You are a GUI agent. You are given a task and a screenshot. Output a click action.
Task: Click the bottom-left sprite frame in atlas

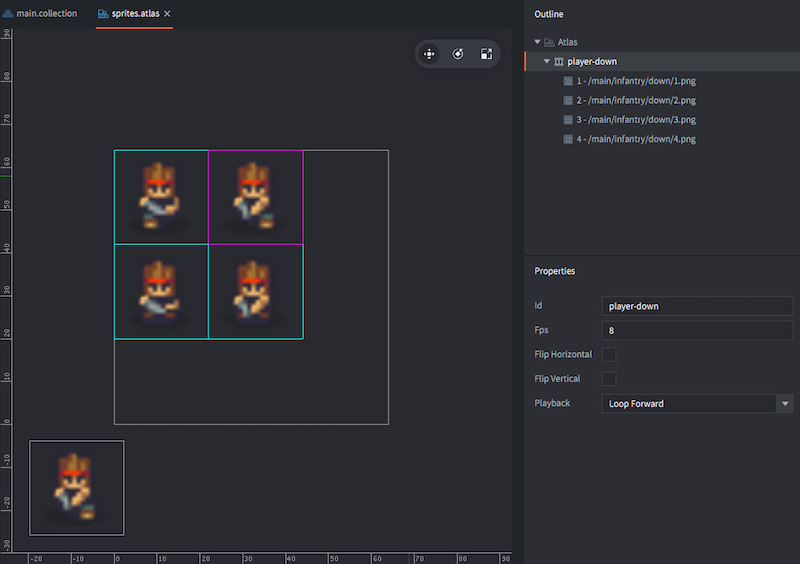[161, 291]
